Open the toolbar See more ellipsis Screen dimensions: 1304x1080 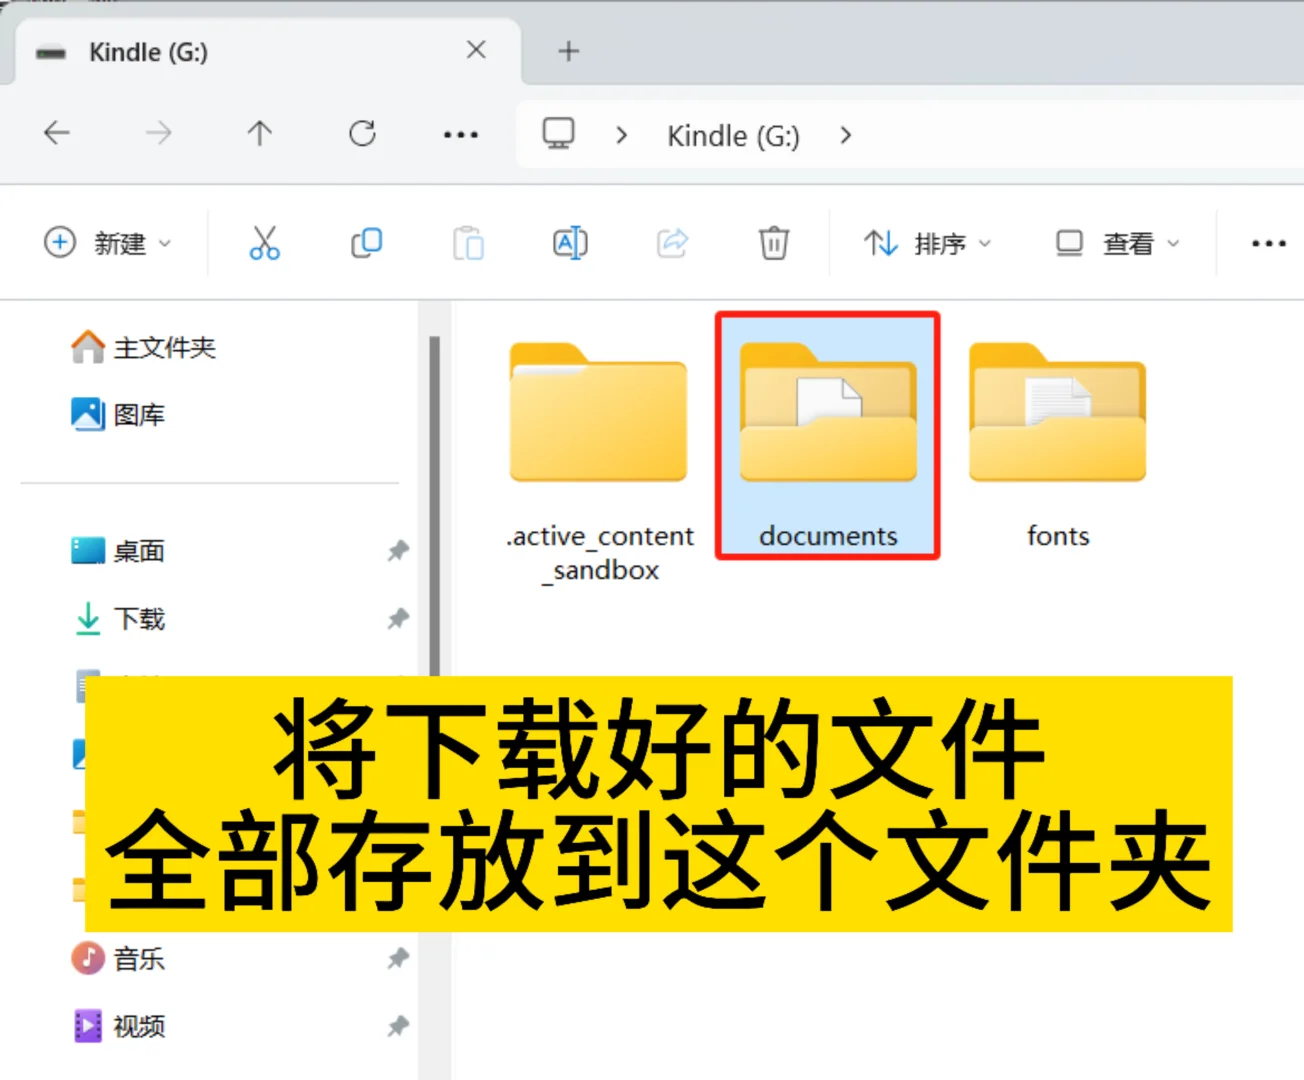(1268, 243)
